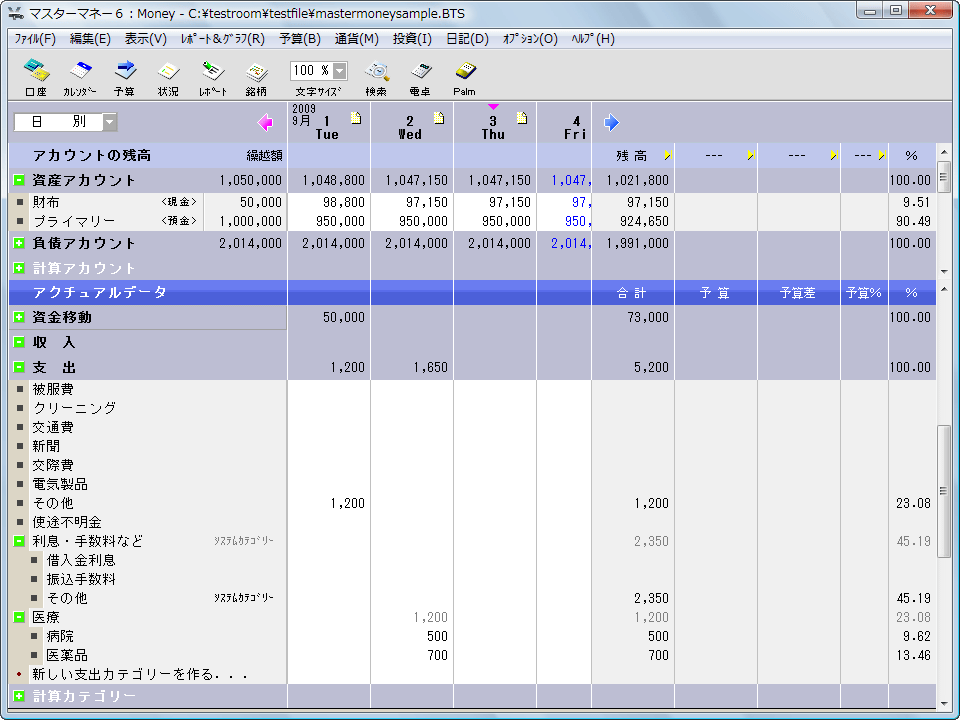
Task: Collapse the 利息・手数料など category
Action: tap(19, 541)
